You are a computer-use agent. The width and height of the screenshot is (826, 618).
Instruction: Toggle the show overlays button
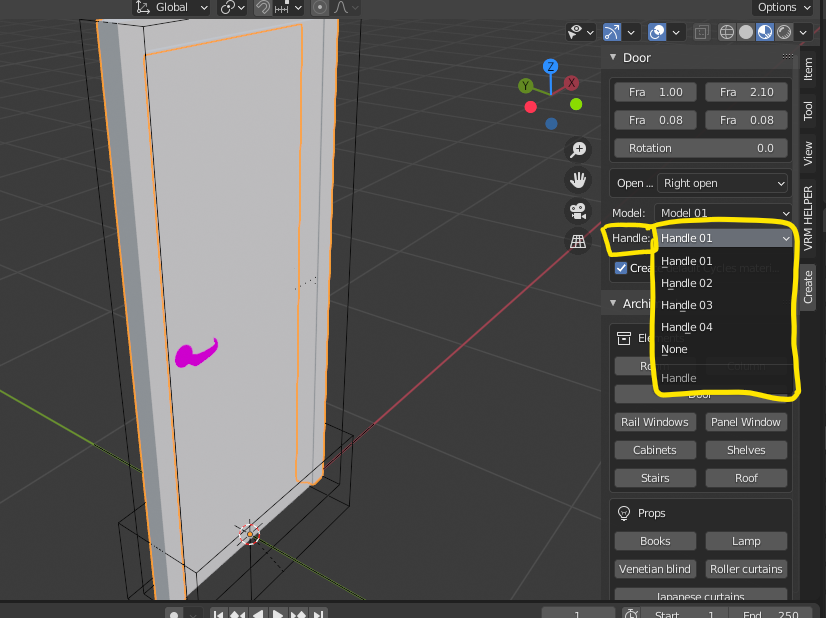coord(657,32)
